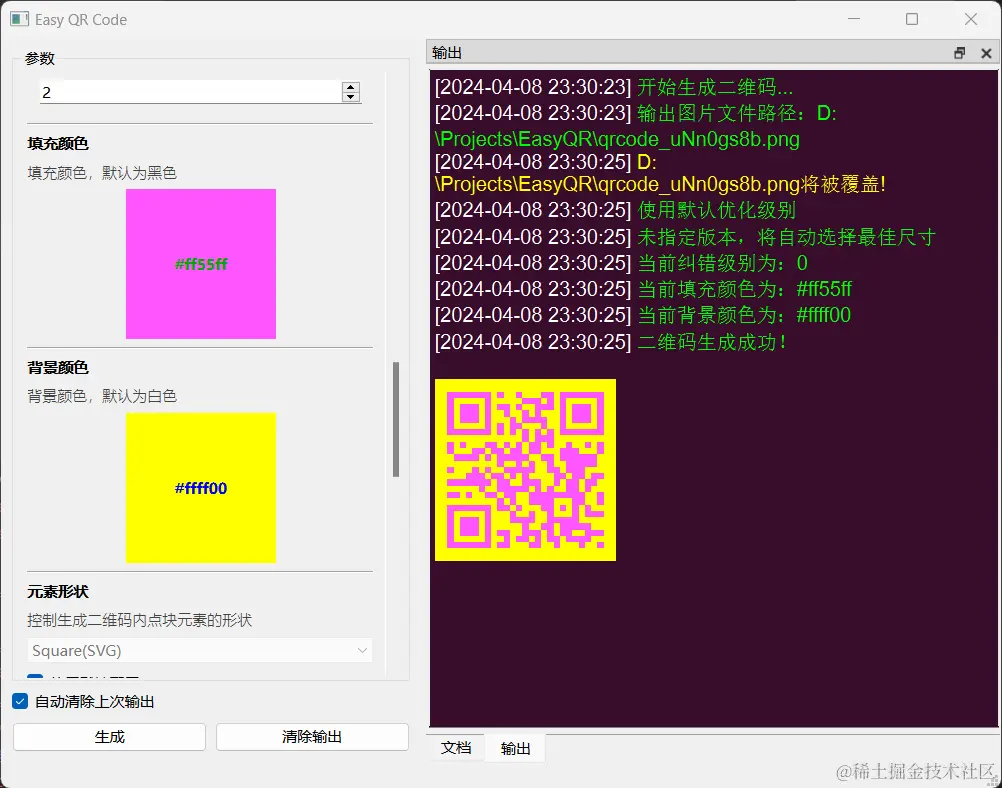This screenshot has width=1002, height=788.
Task: Decrease the parameter value with down arrow
Action: click(350, 97)
